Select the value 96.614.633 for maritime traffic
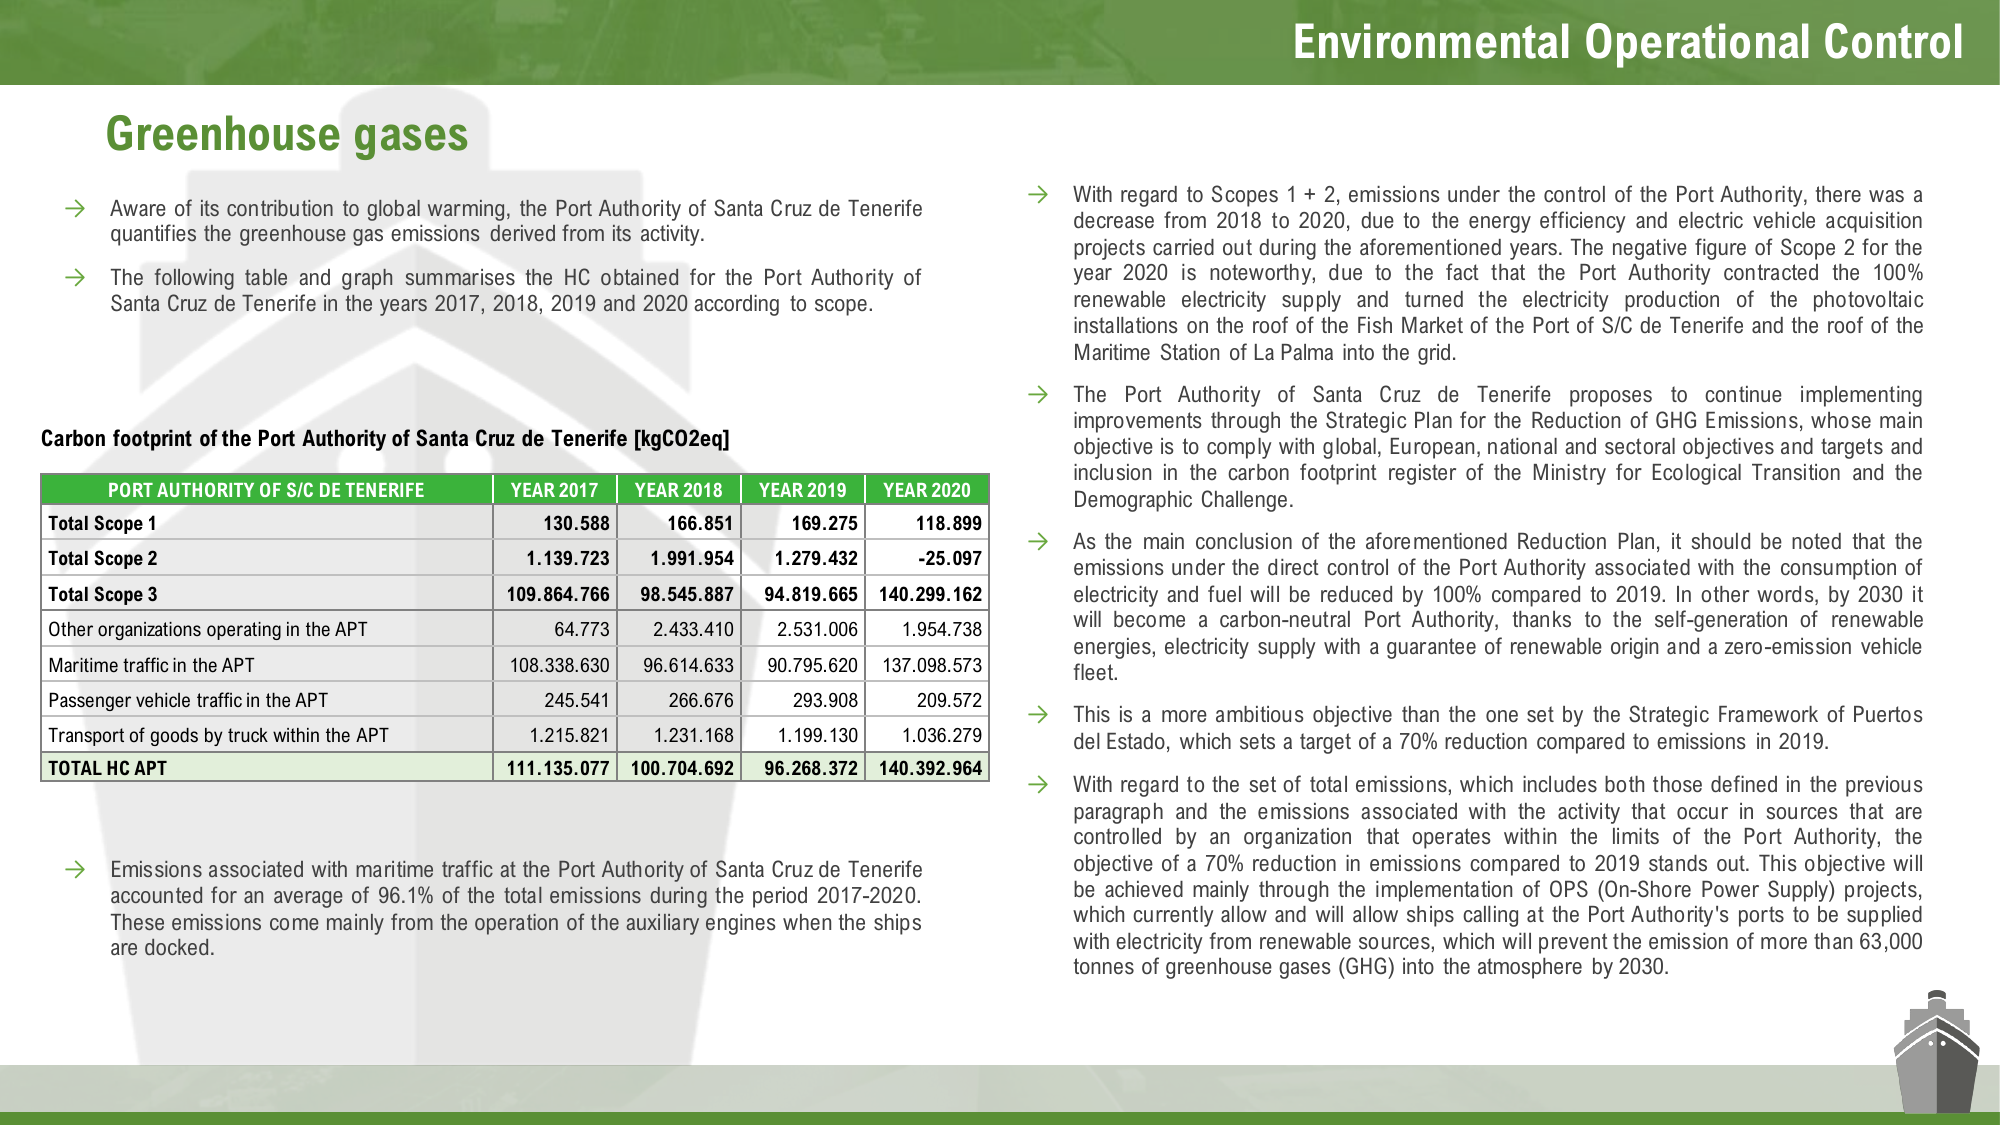 click(x=688, y=665)
